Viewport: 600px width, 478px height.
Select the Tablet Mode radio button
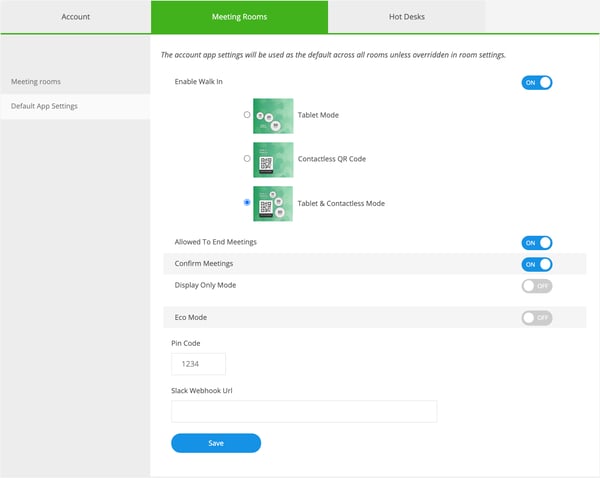[247, 115]
